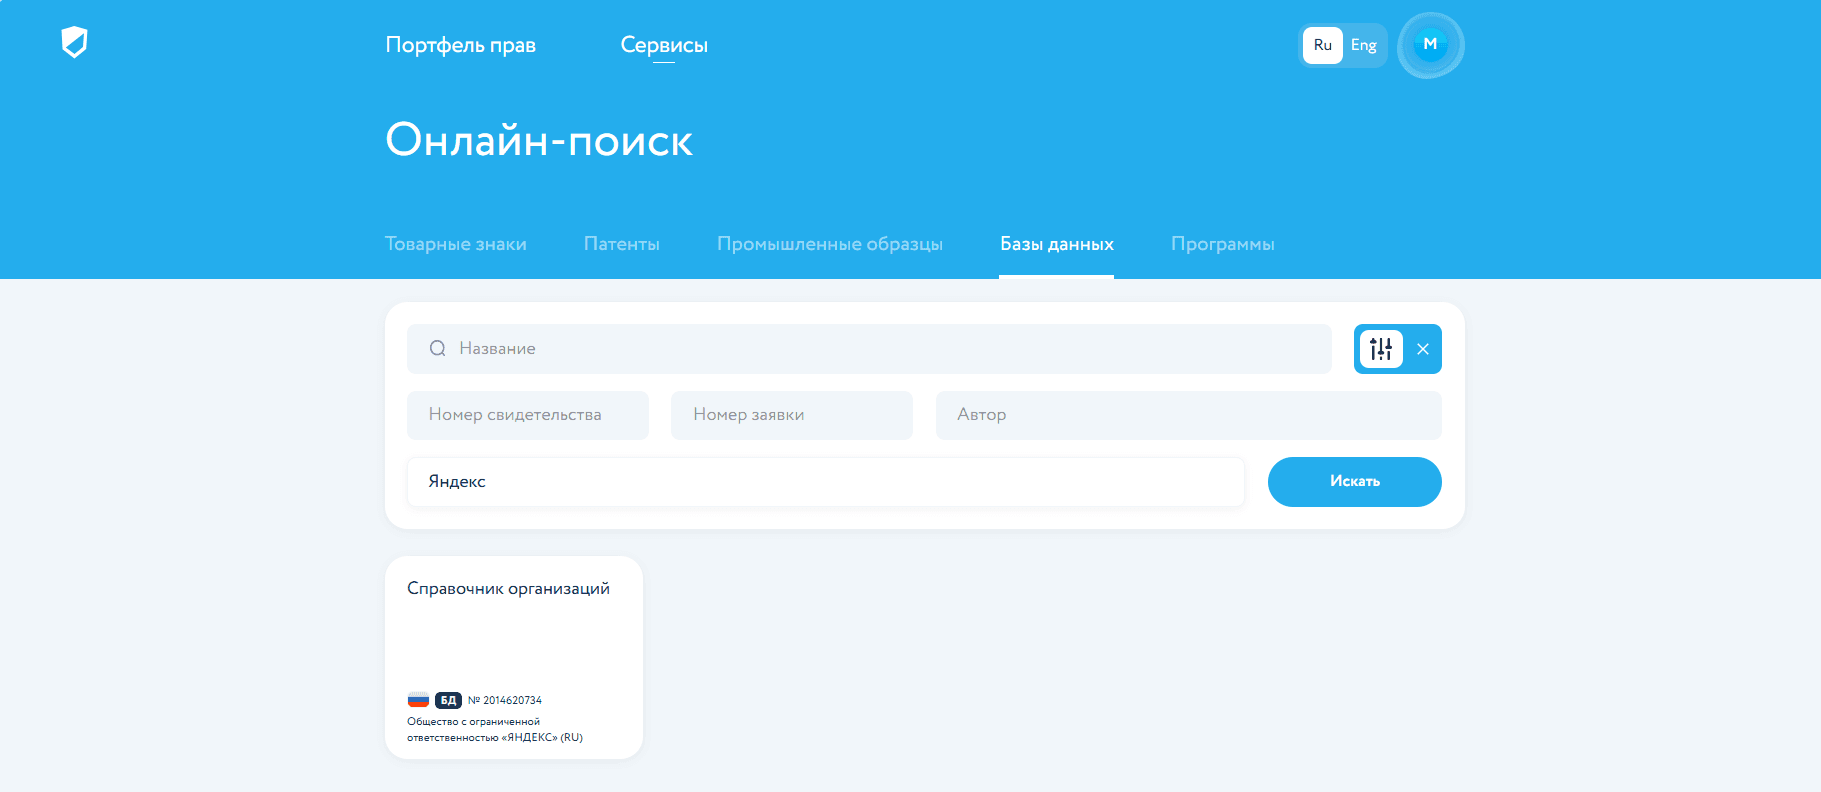Select the Промышленные образцы tab

click(829, 244)
